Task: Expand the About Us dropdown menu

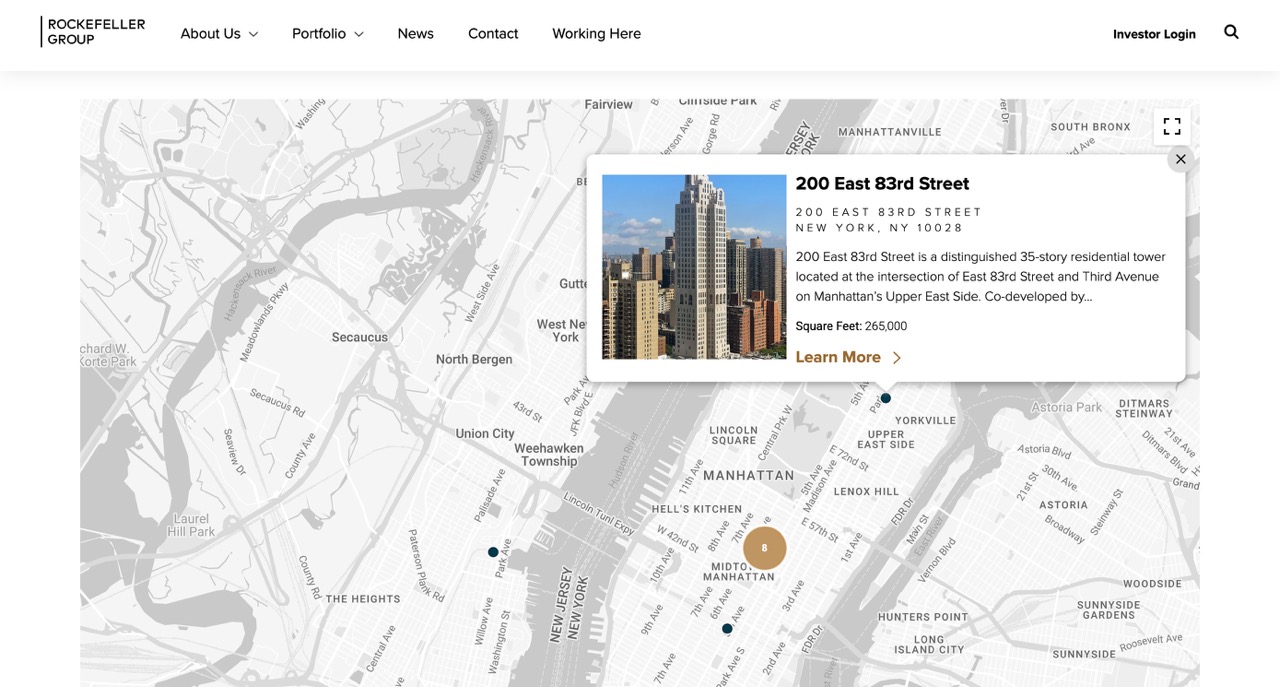Action: (x=219, y=34)
